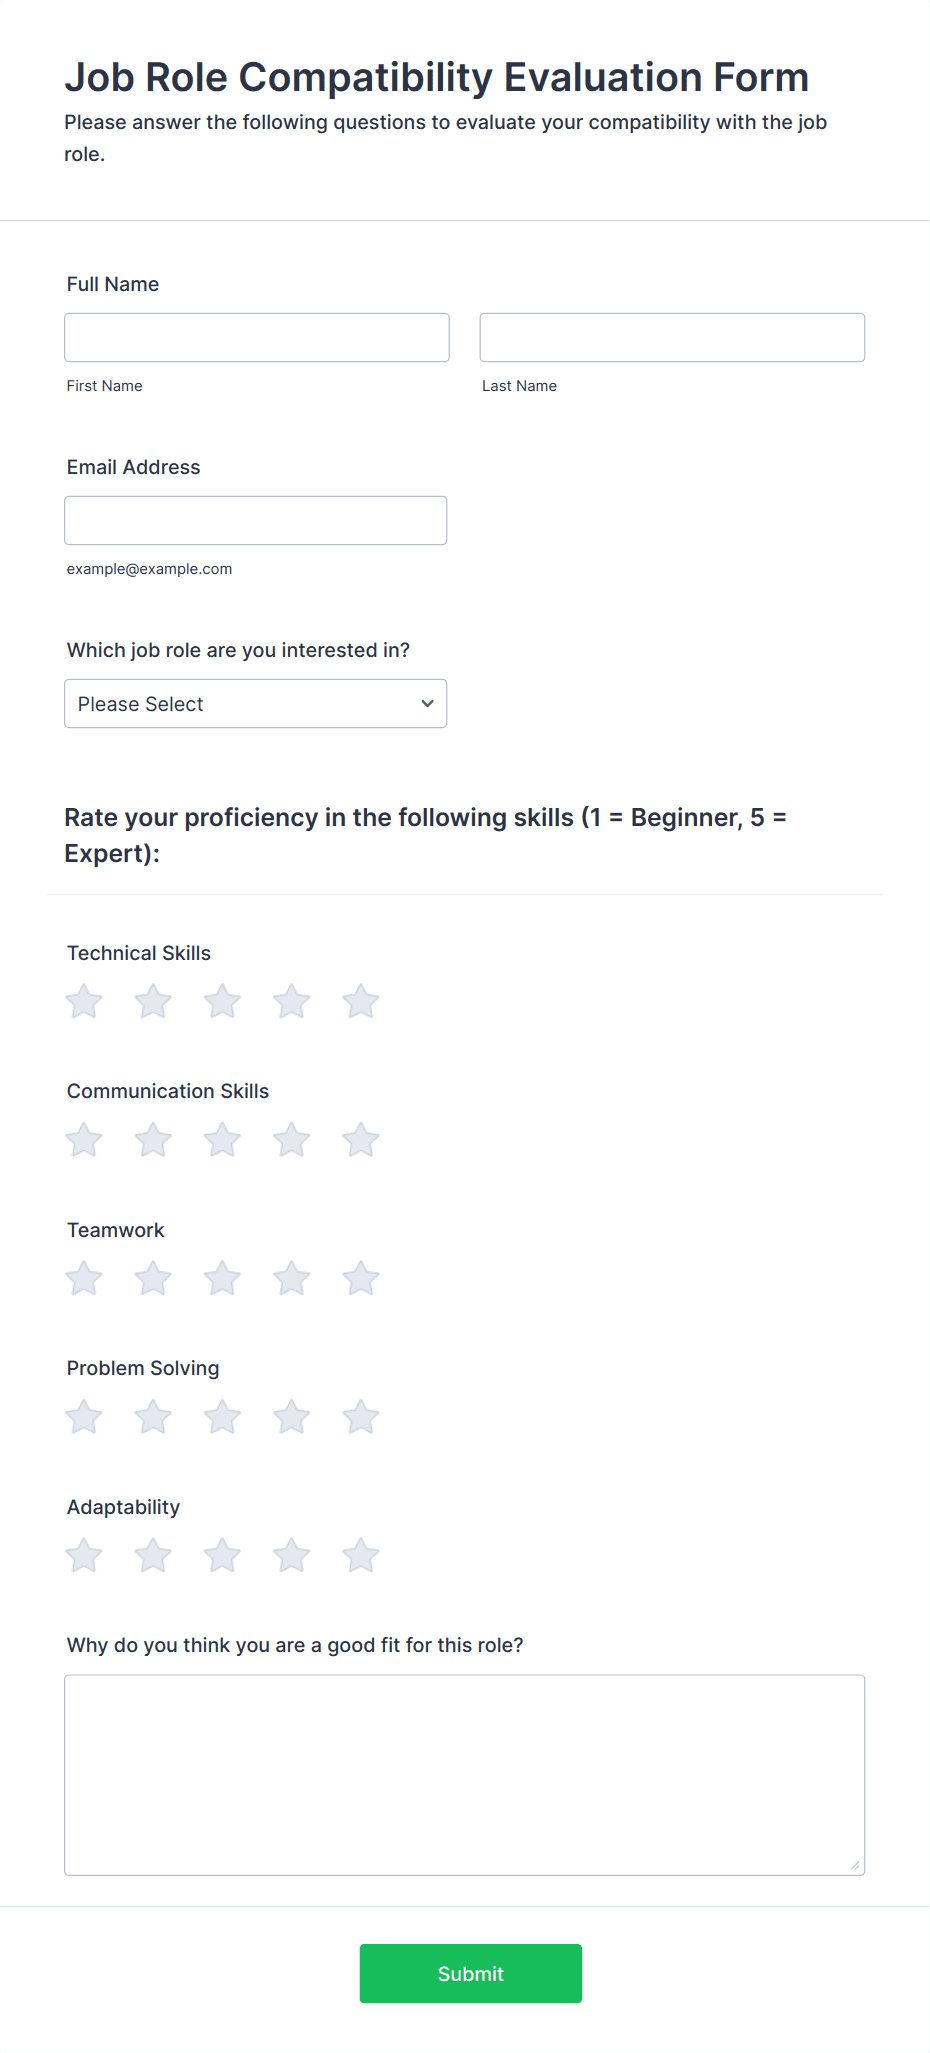Screen dimensions: 930x2053
Task: Give Technical Skills five stars
Action: coord(361,1001)
